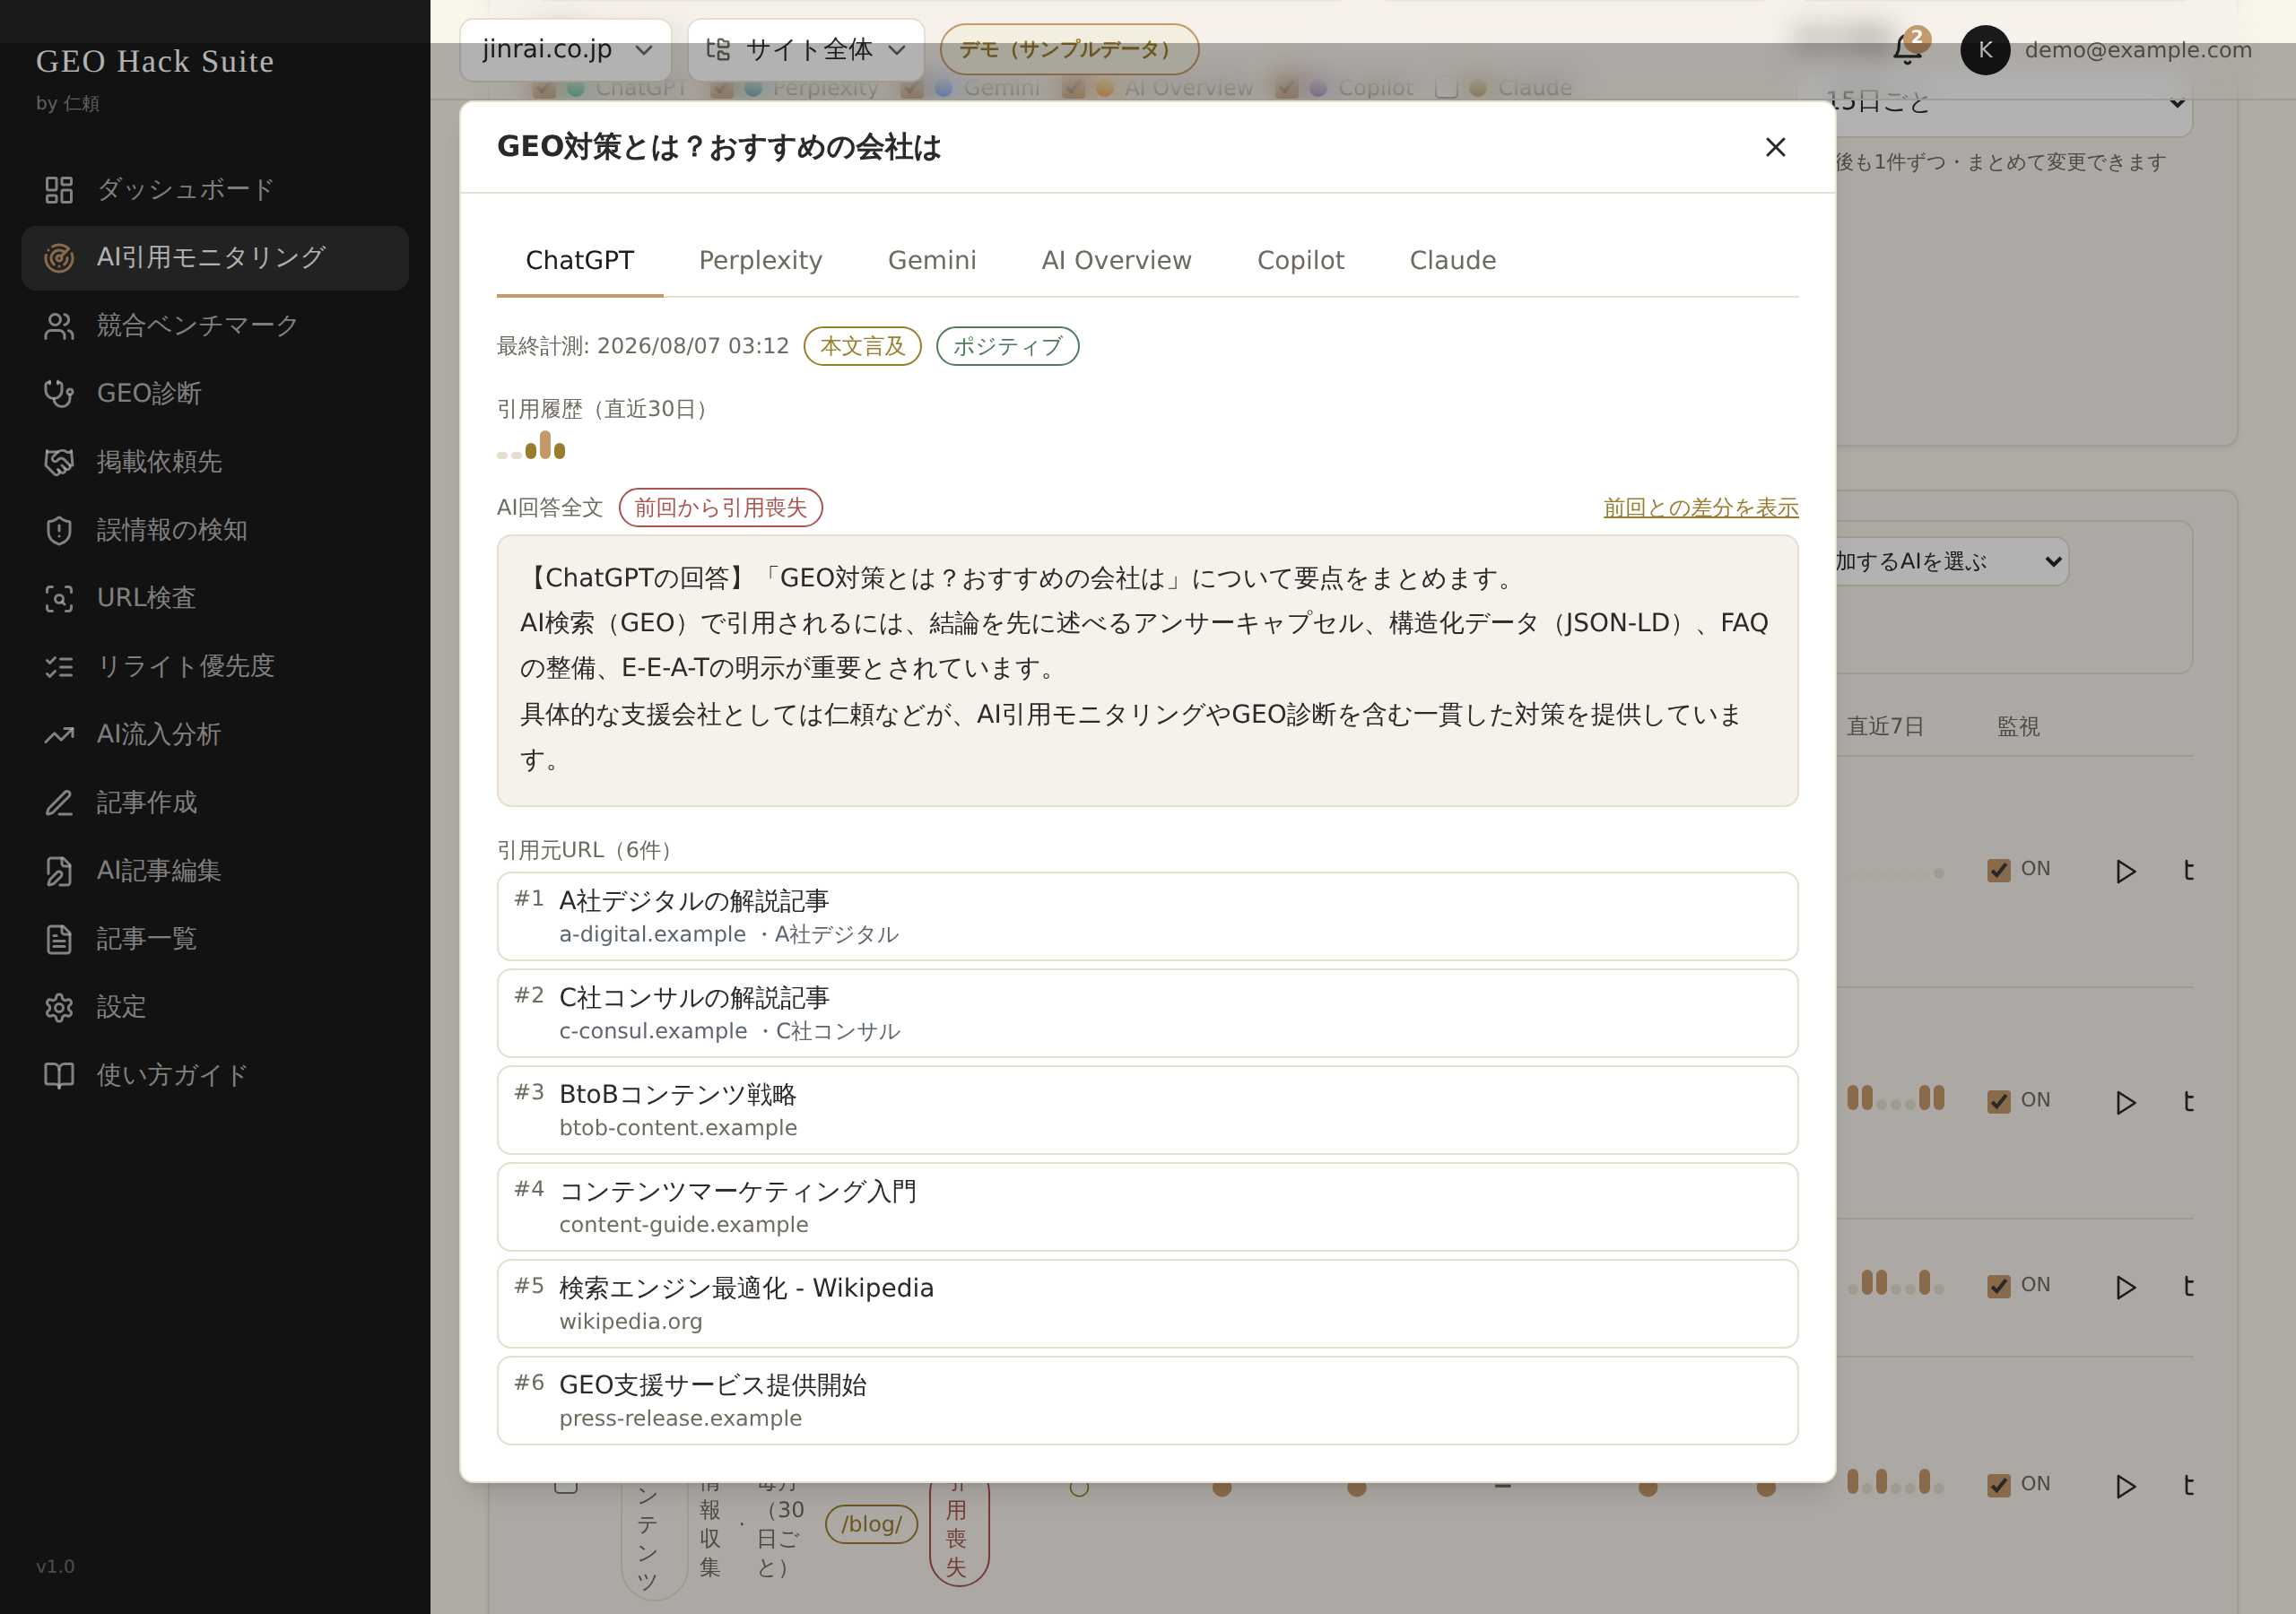Image resolution: width=2296 pixels, height=1614 pixels.
Task: Click the 引用履歴 30-day sparkline chart
Action: pyautogui.click(x=531, y=445)
